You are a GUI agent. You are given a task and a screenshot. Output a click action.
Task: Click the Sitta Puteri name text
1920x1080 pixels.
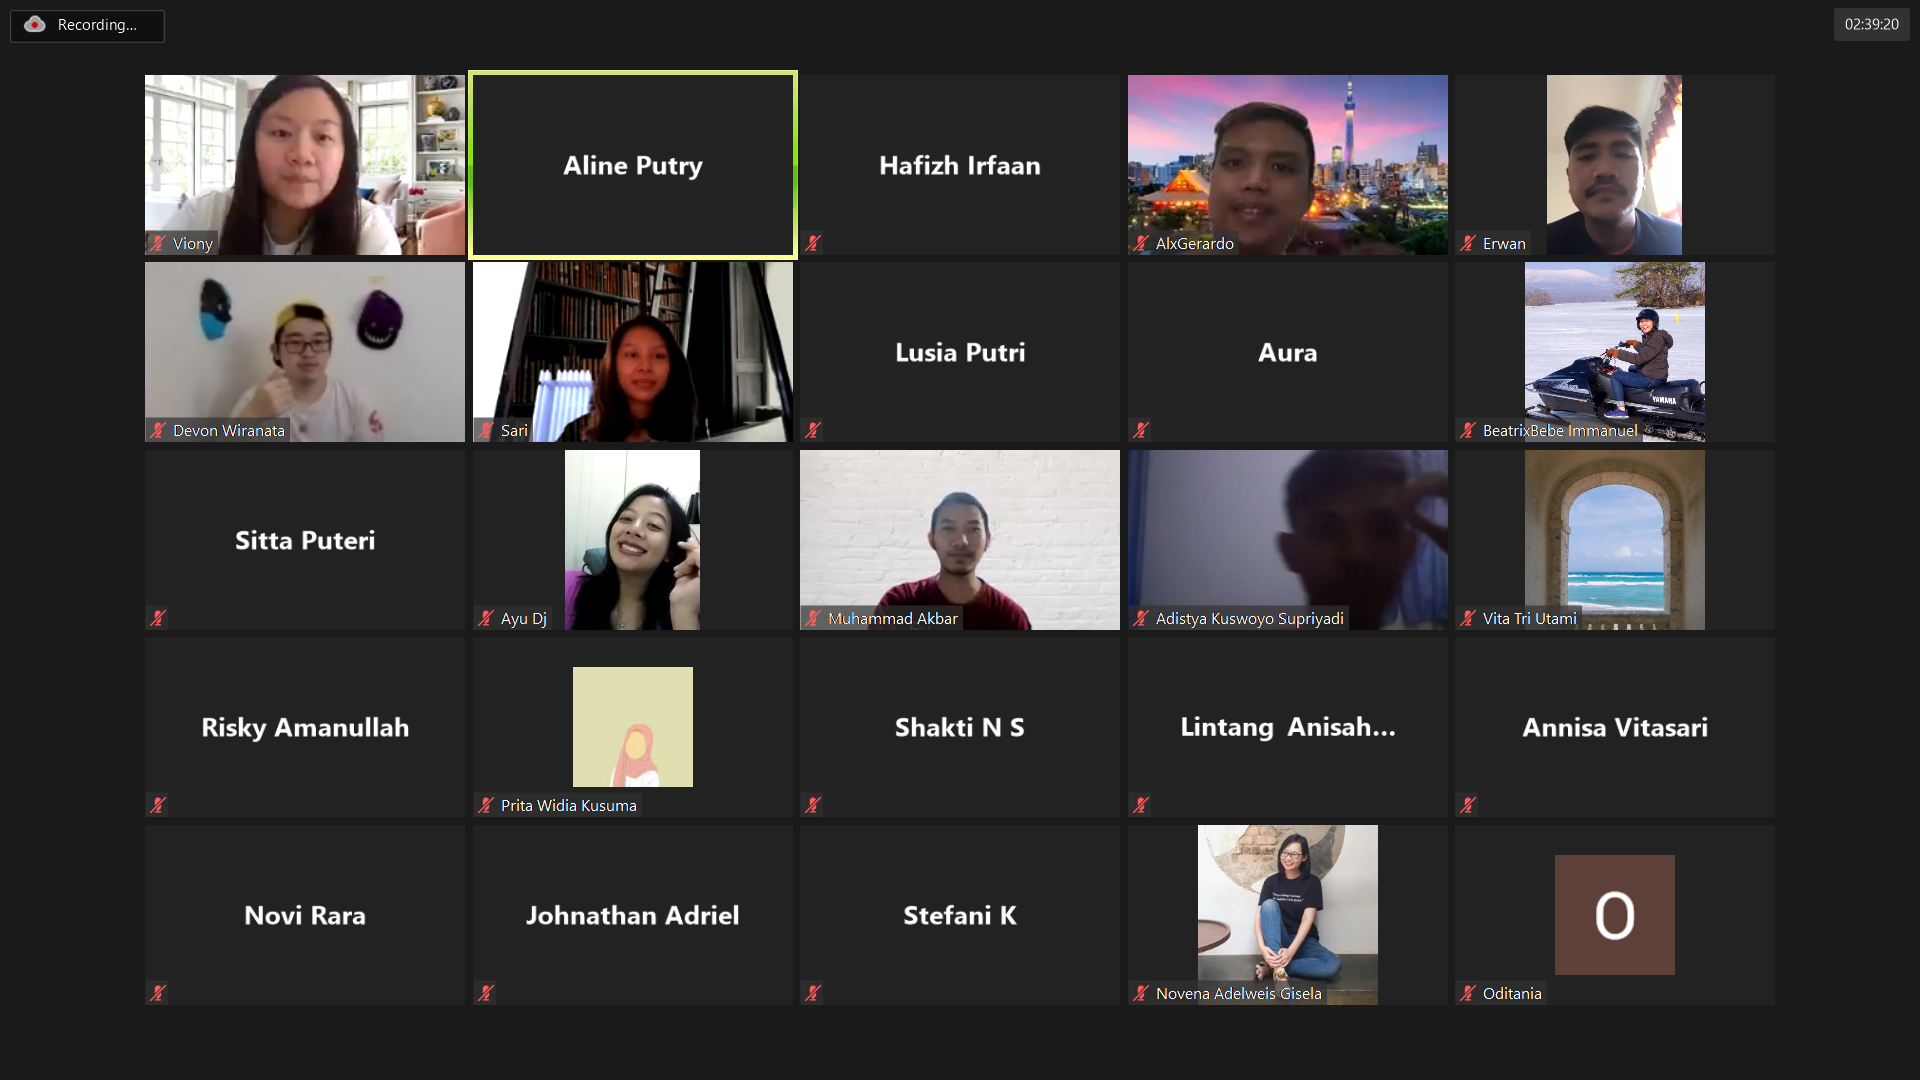pyautogui.click(x=305, y=540)
